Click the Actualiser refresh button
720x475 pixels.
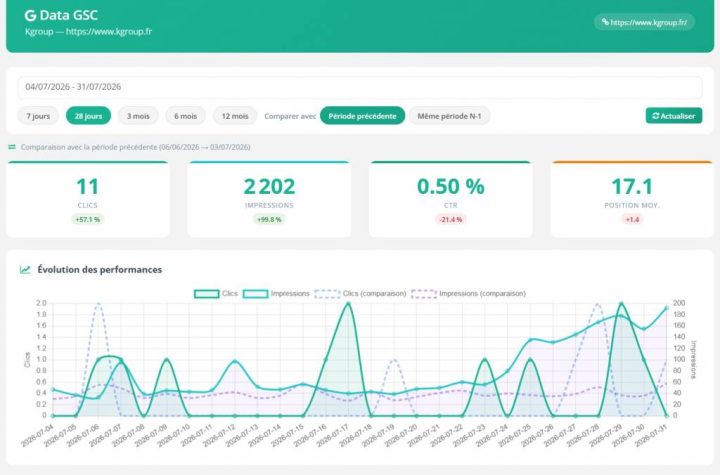pyautogui.click(x=674, y=116)
